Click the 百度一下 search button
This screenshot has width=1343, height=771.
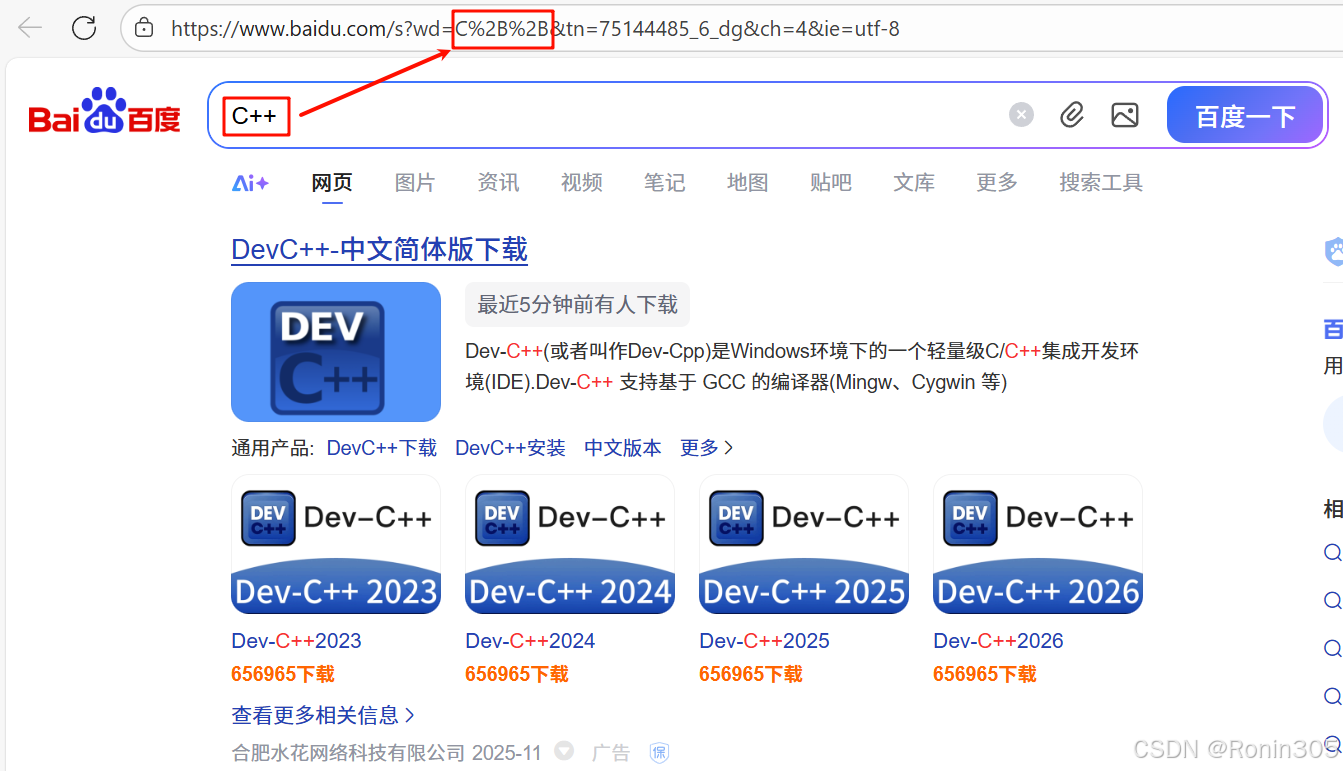[x=1245, y=115]
